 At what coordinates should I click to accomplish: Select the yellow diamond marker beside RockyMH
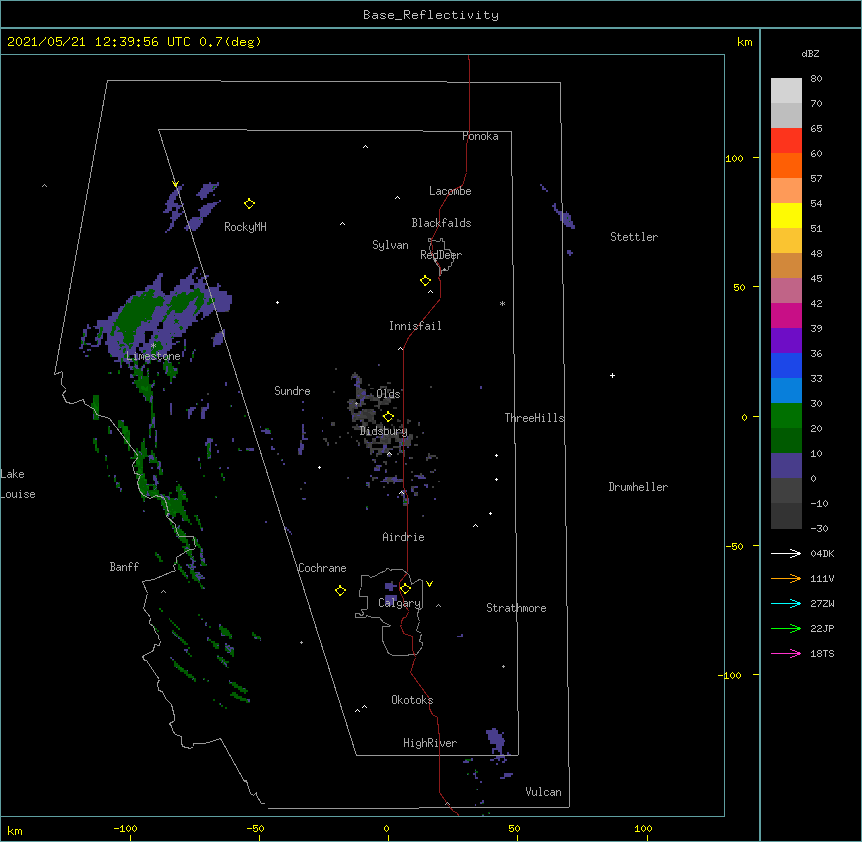pos(250,204)
